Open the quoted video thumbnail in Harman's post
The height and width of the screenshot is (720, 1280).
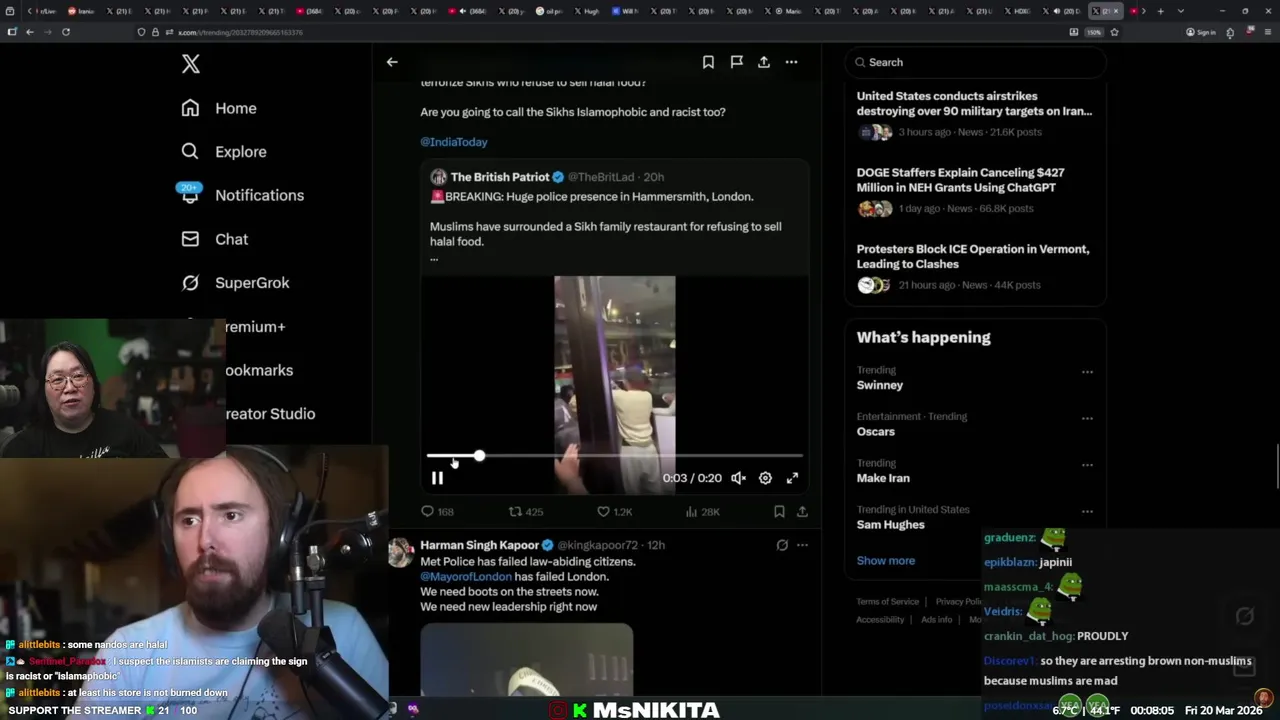pyautogui.click(x=527, y=660)
